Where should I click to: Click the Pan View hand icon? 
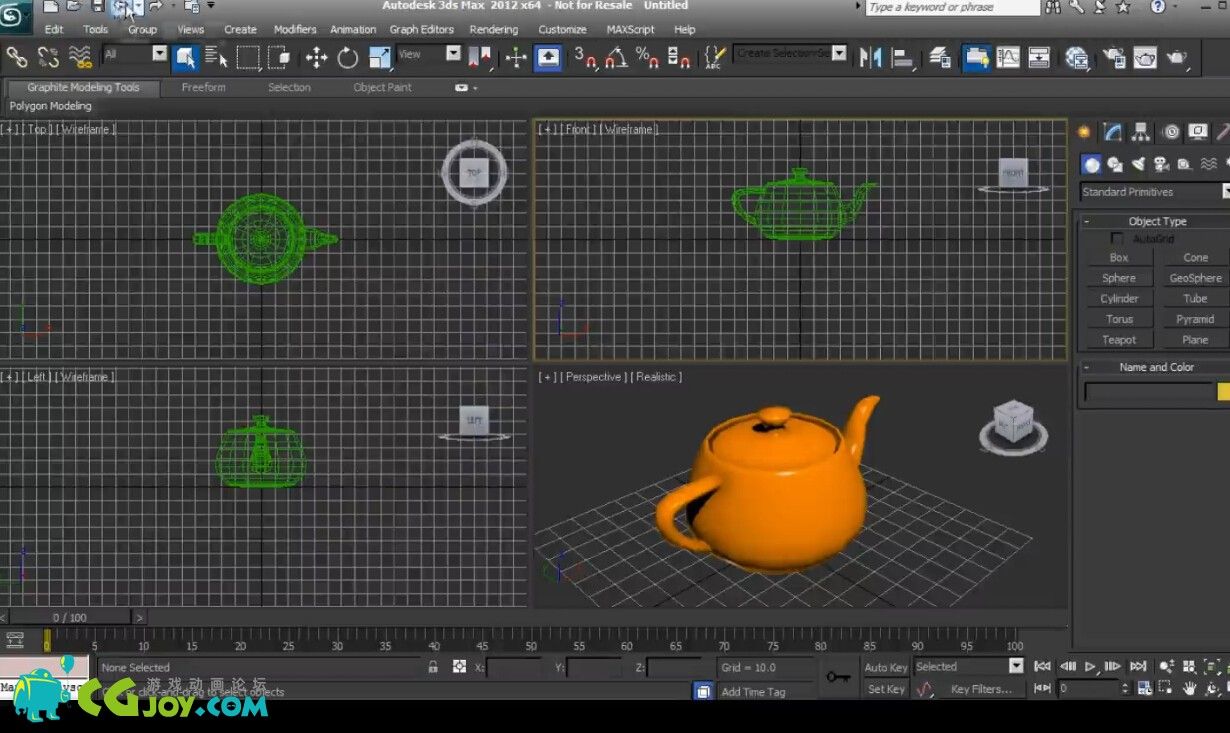[x=1190, y=688]
